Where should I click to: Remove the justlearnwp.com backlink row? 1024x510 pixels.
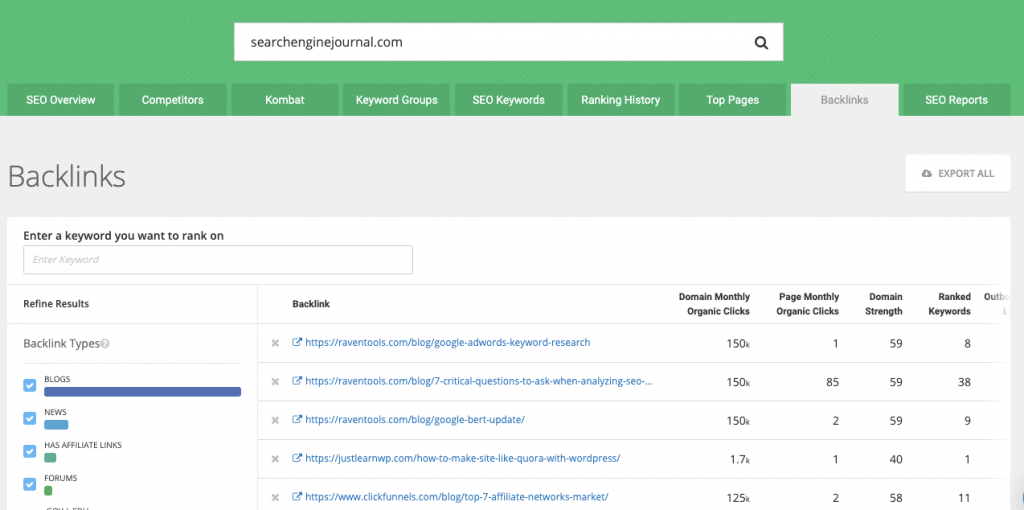click(x=276, y=459)
